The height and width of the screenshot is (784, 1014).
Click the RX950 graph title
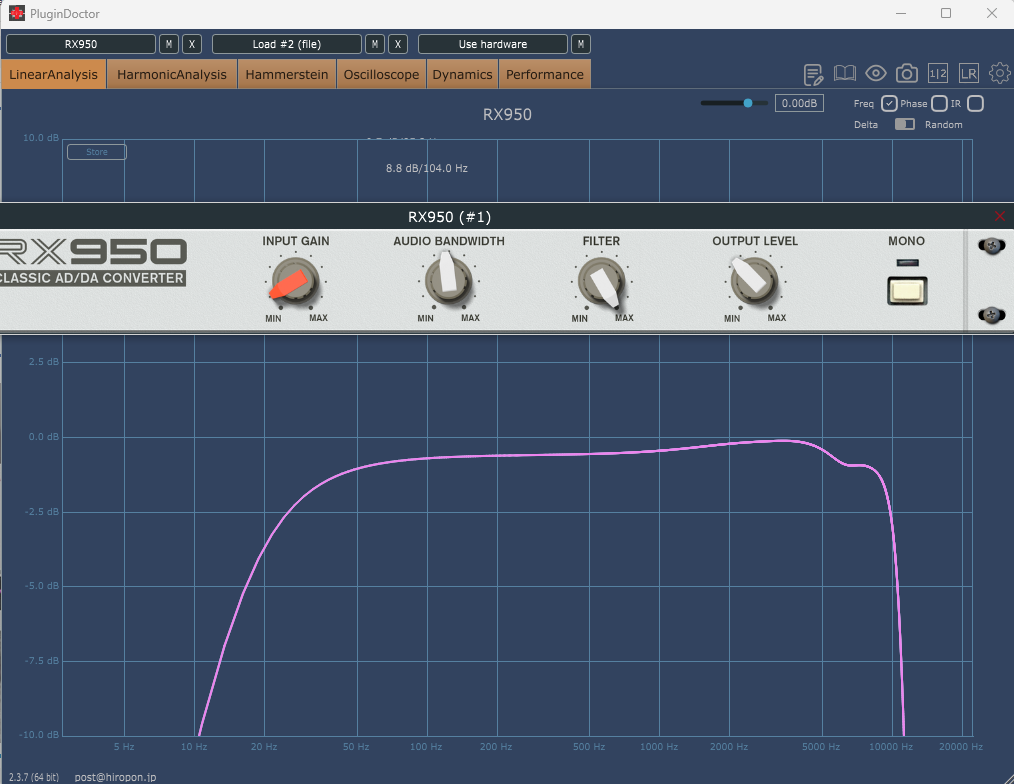click(507, 114)
